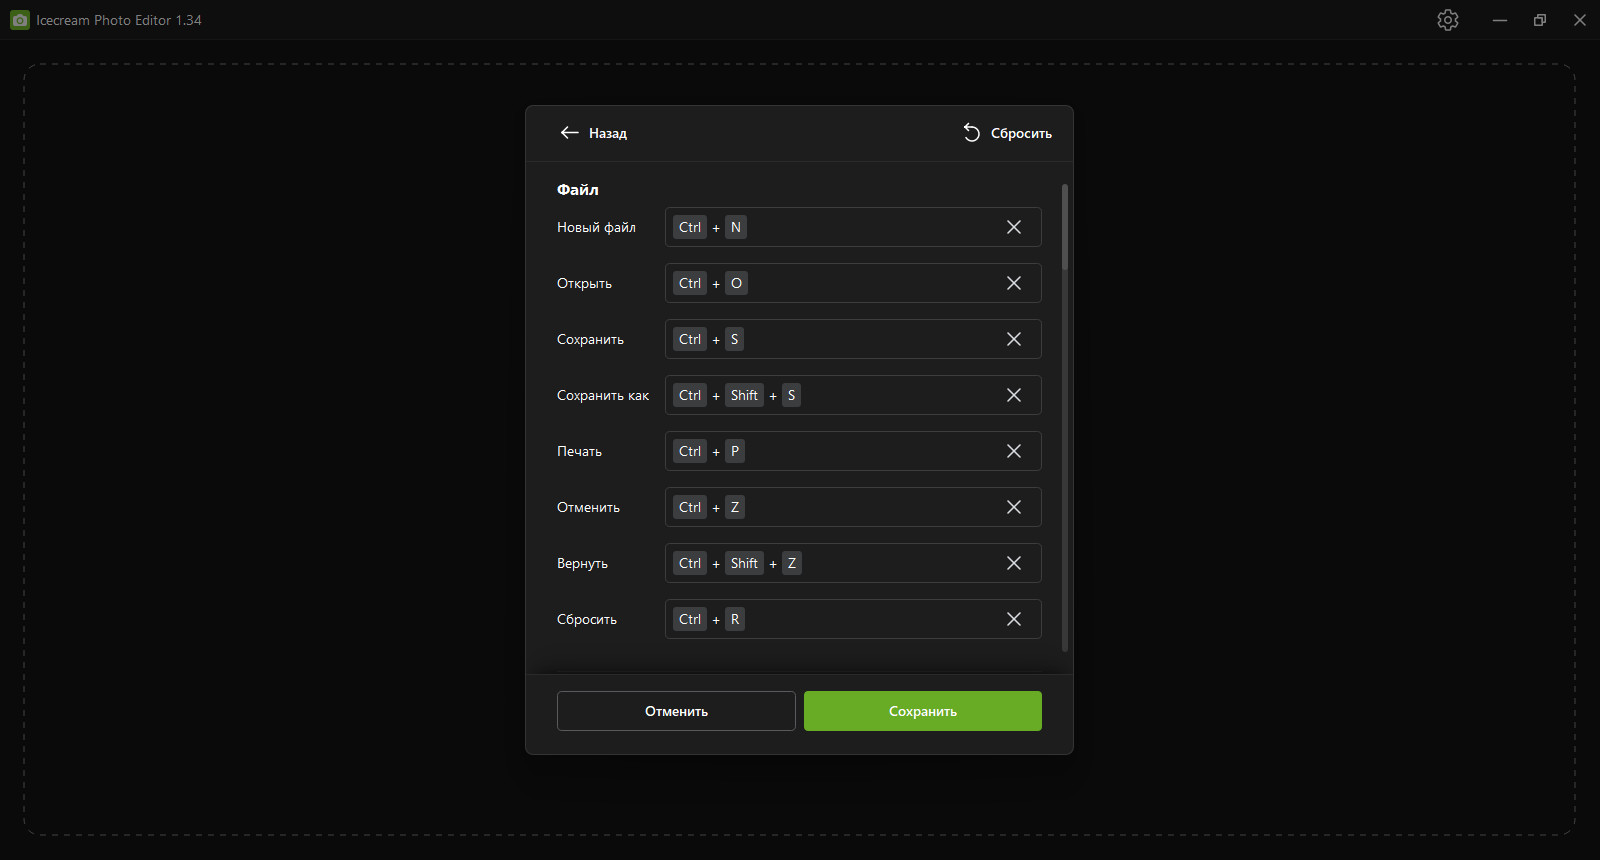Open settings via the gear icon
Screen dimensions: 1600x860
(x=1448, y=20)
